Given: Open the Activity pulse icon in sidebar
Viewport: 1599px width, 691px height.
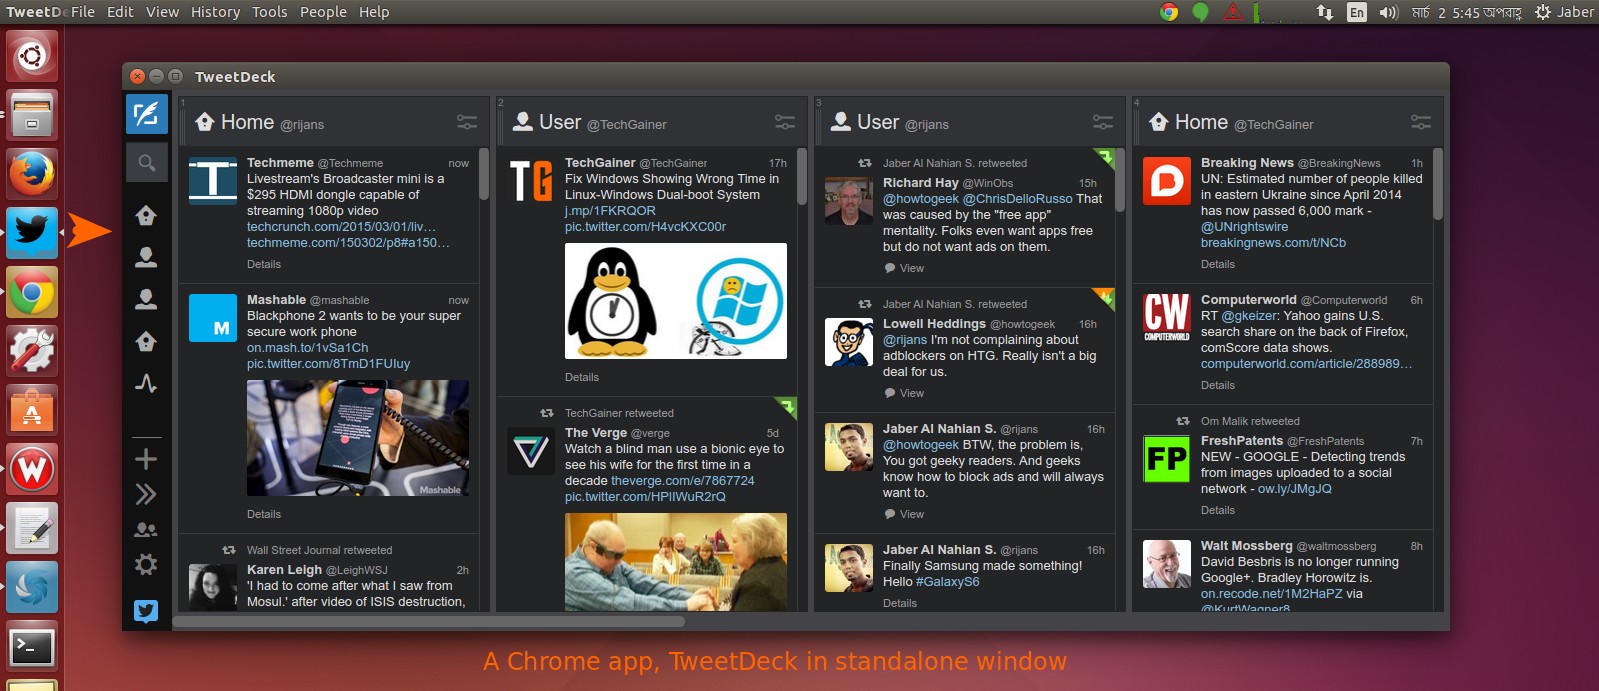Looking at the screenshot, I should [x=146, y=384].
